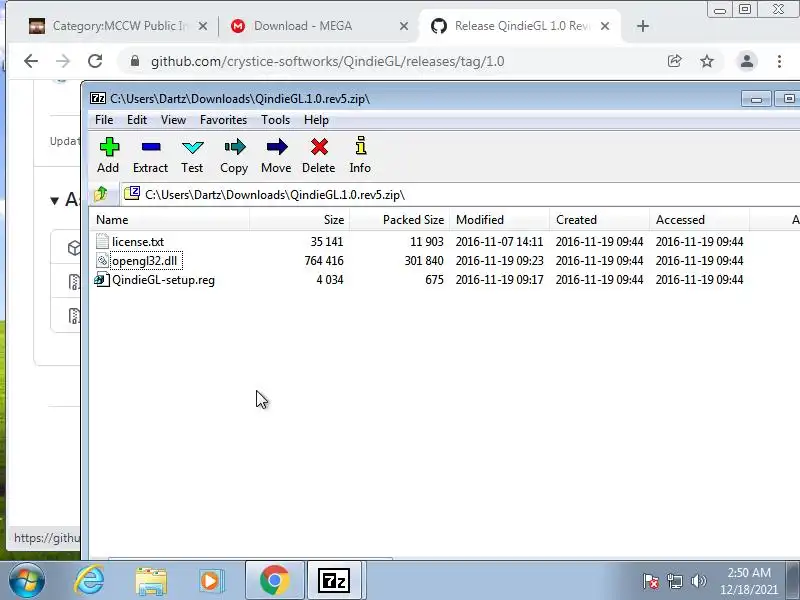The width and height of the screenshot is (800, 600).
Task: Click the 7-Zip taskbar button
Action: [x=334, y=580]
